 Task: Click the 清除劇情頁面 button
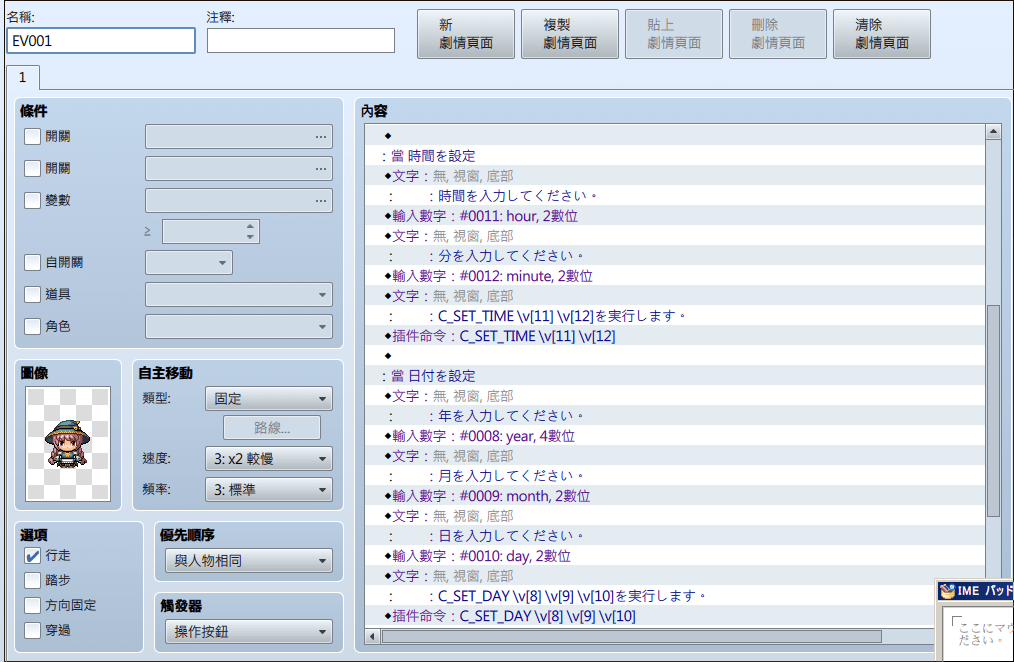click(x=881, y=34)
